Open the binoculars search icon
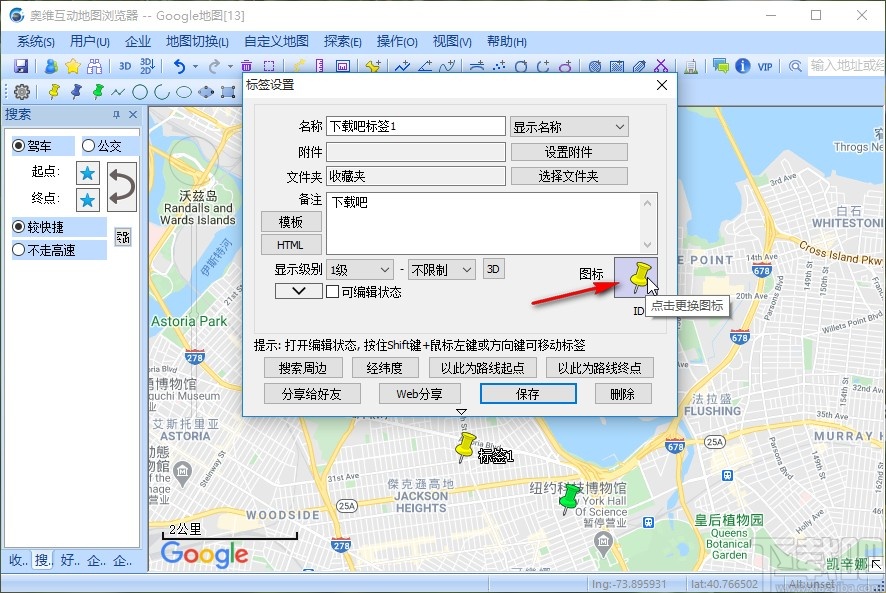 tap(92, 65)
